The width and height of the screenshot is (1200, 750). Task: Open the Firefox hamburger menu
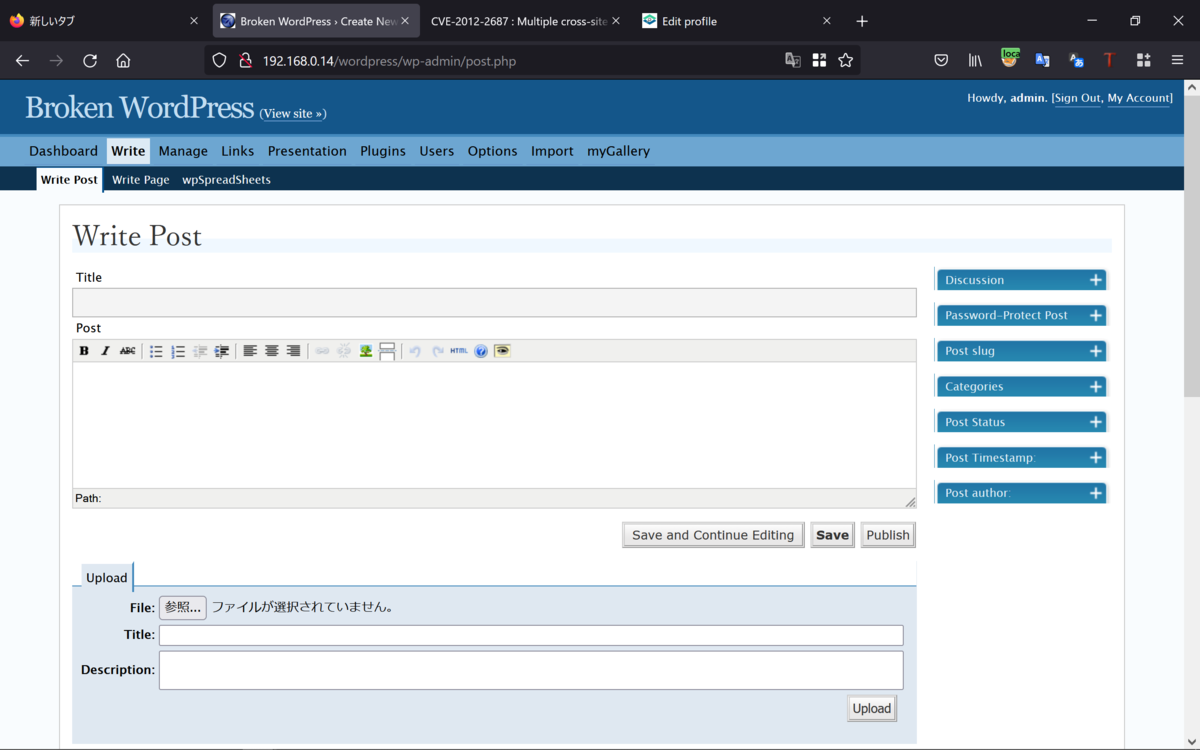[1177, 61]
